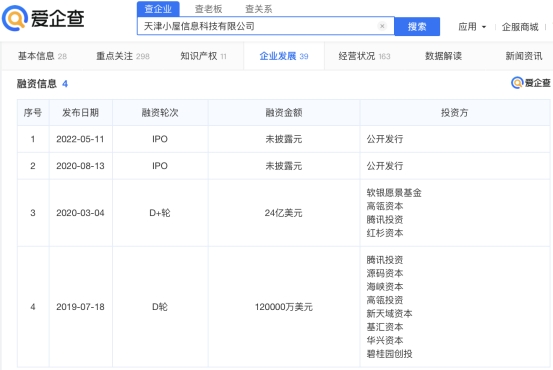
Task: Click the 24亿美元 amount
Action: [284, 213]
